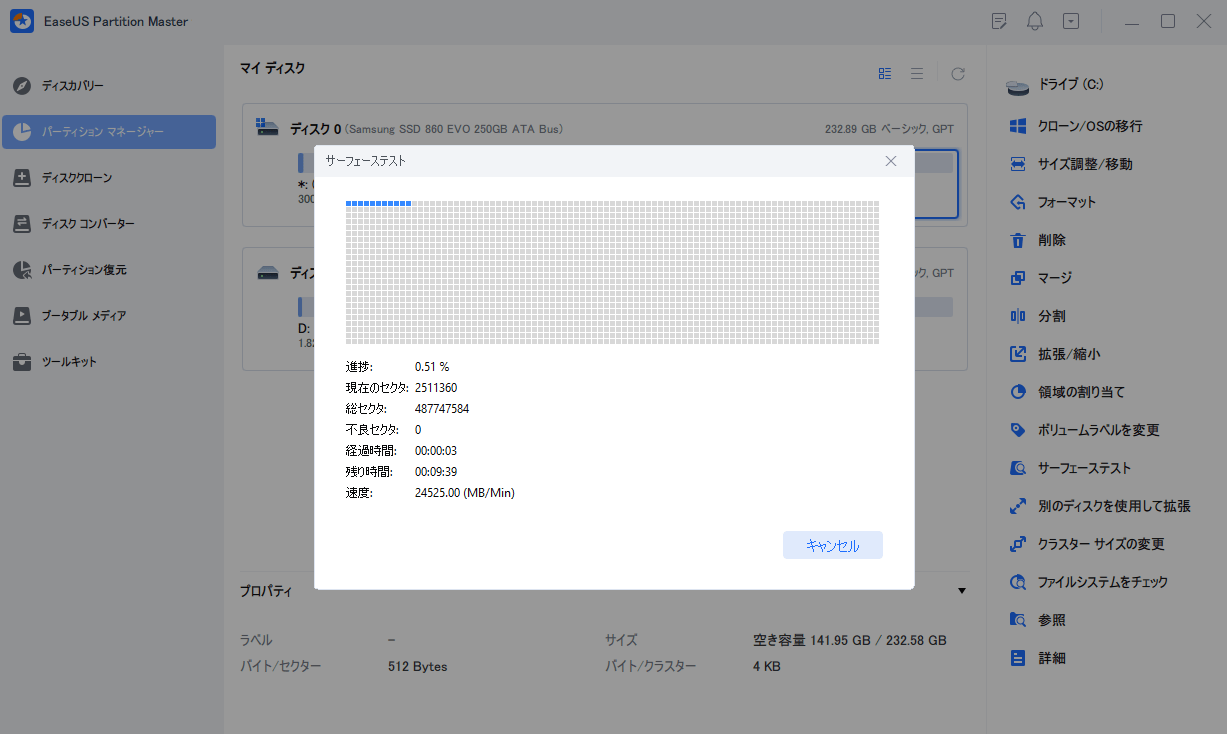The height and width of the screenshot is (734, 1227).
Task: Select ディスク 0 Samsung SSD header
Action: coord(426,129)
